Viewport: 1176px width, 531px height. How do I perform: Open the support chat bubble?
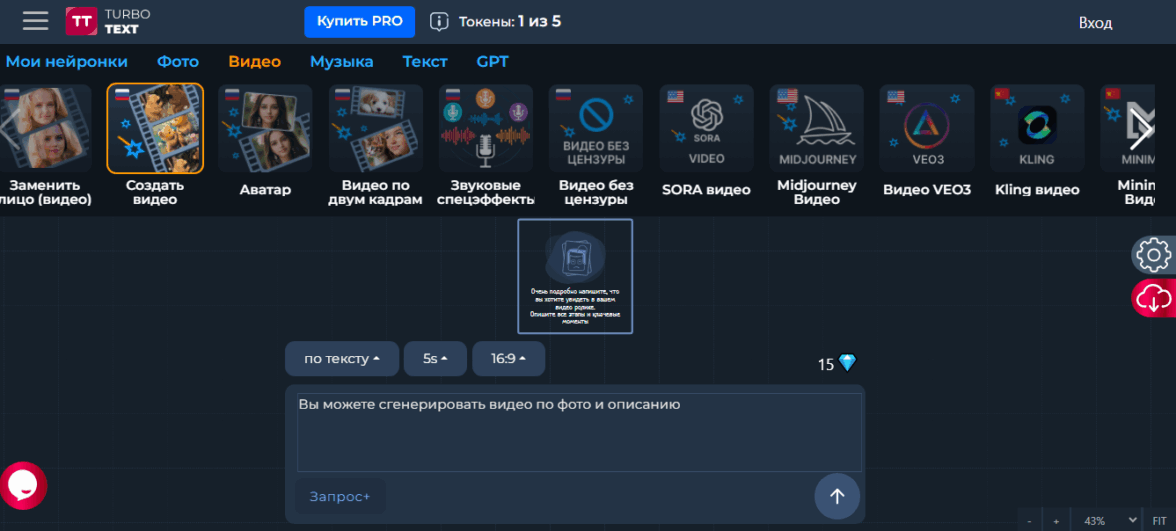click(x=22, y=486)
